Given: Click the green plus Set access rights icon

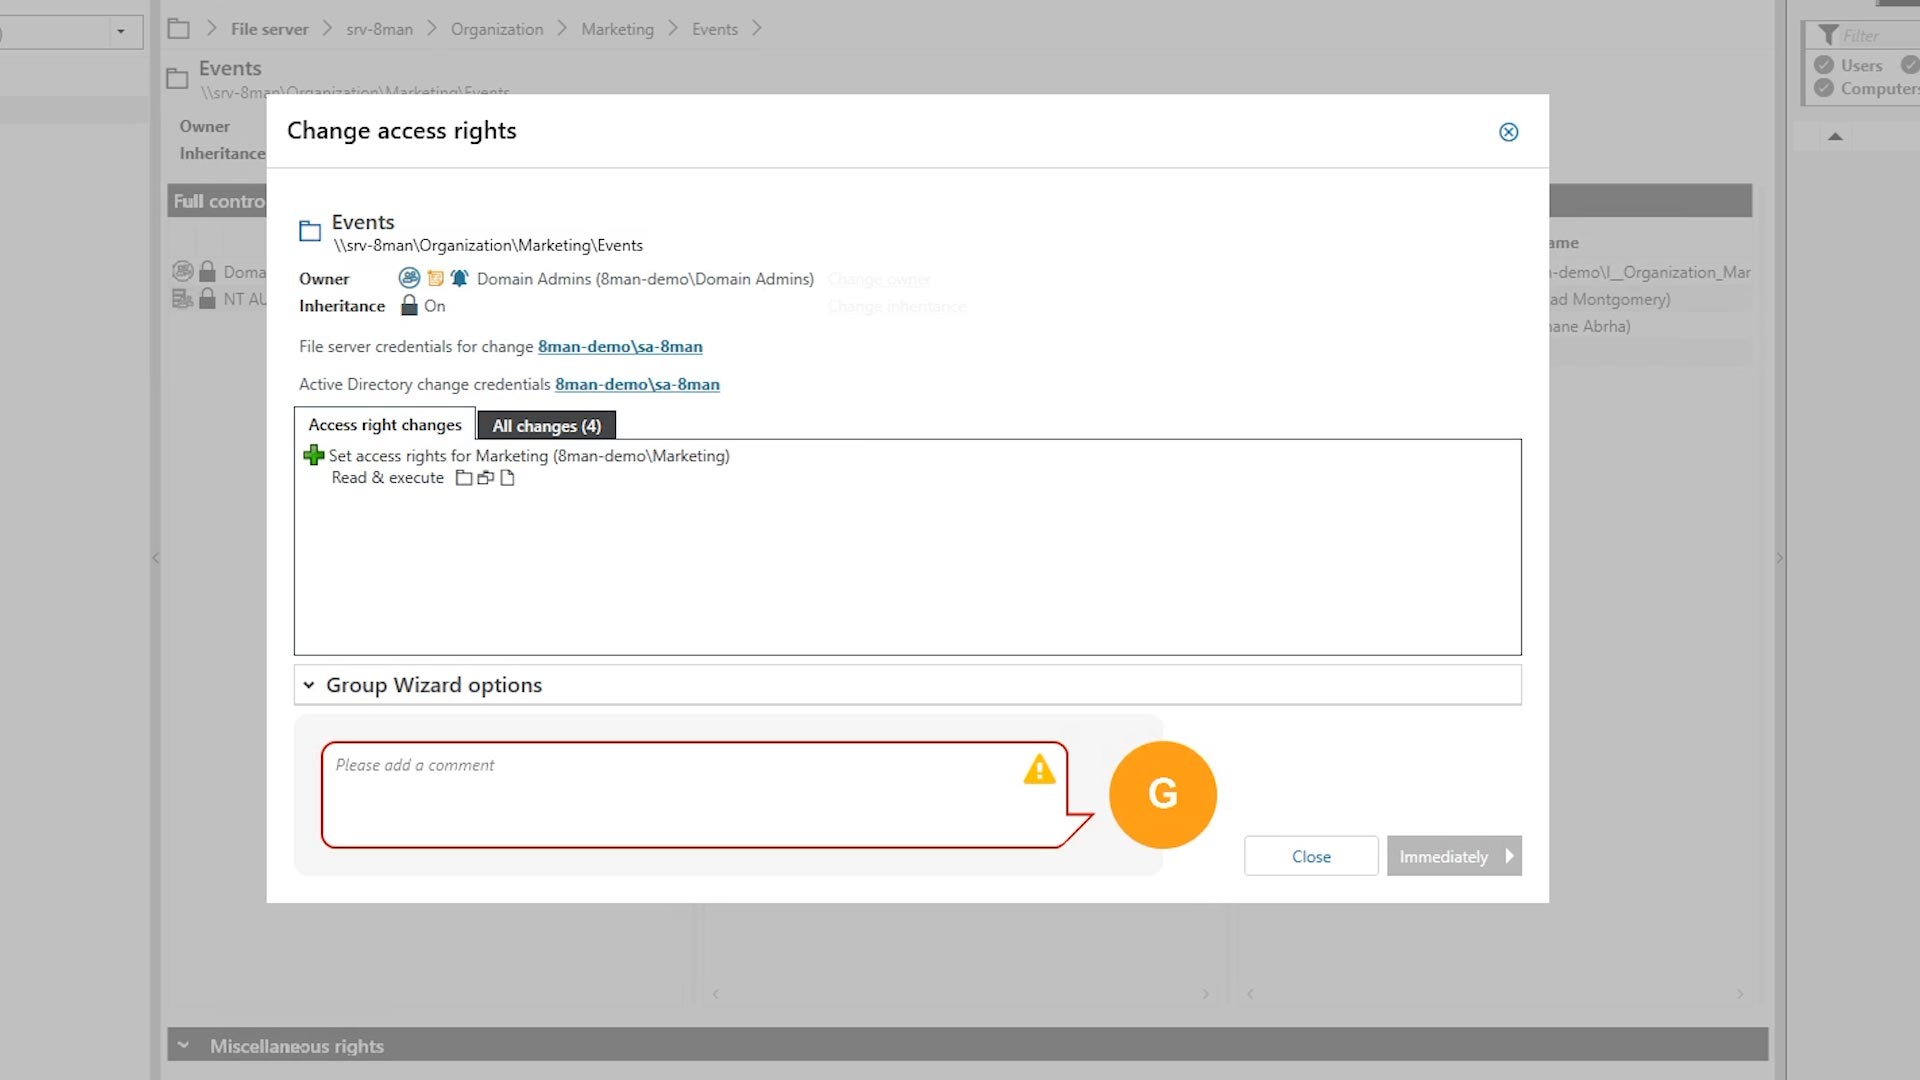Looking at the screenshot, I should coord(313,456).
